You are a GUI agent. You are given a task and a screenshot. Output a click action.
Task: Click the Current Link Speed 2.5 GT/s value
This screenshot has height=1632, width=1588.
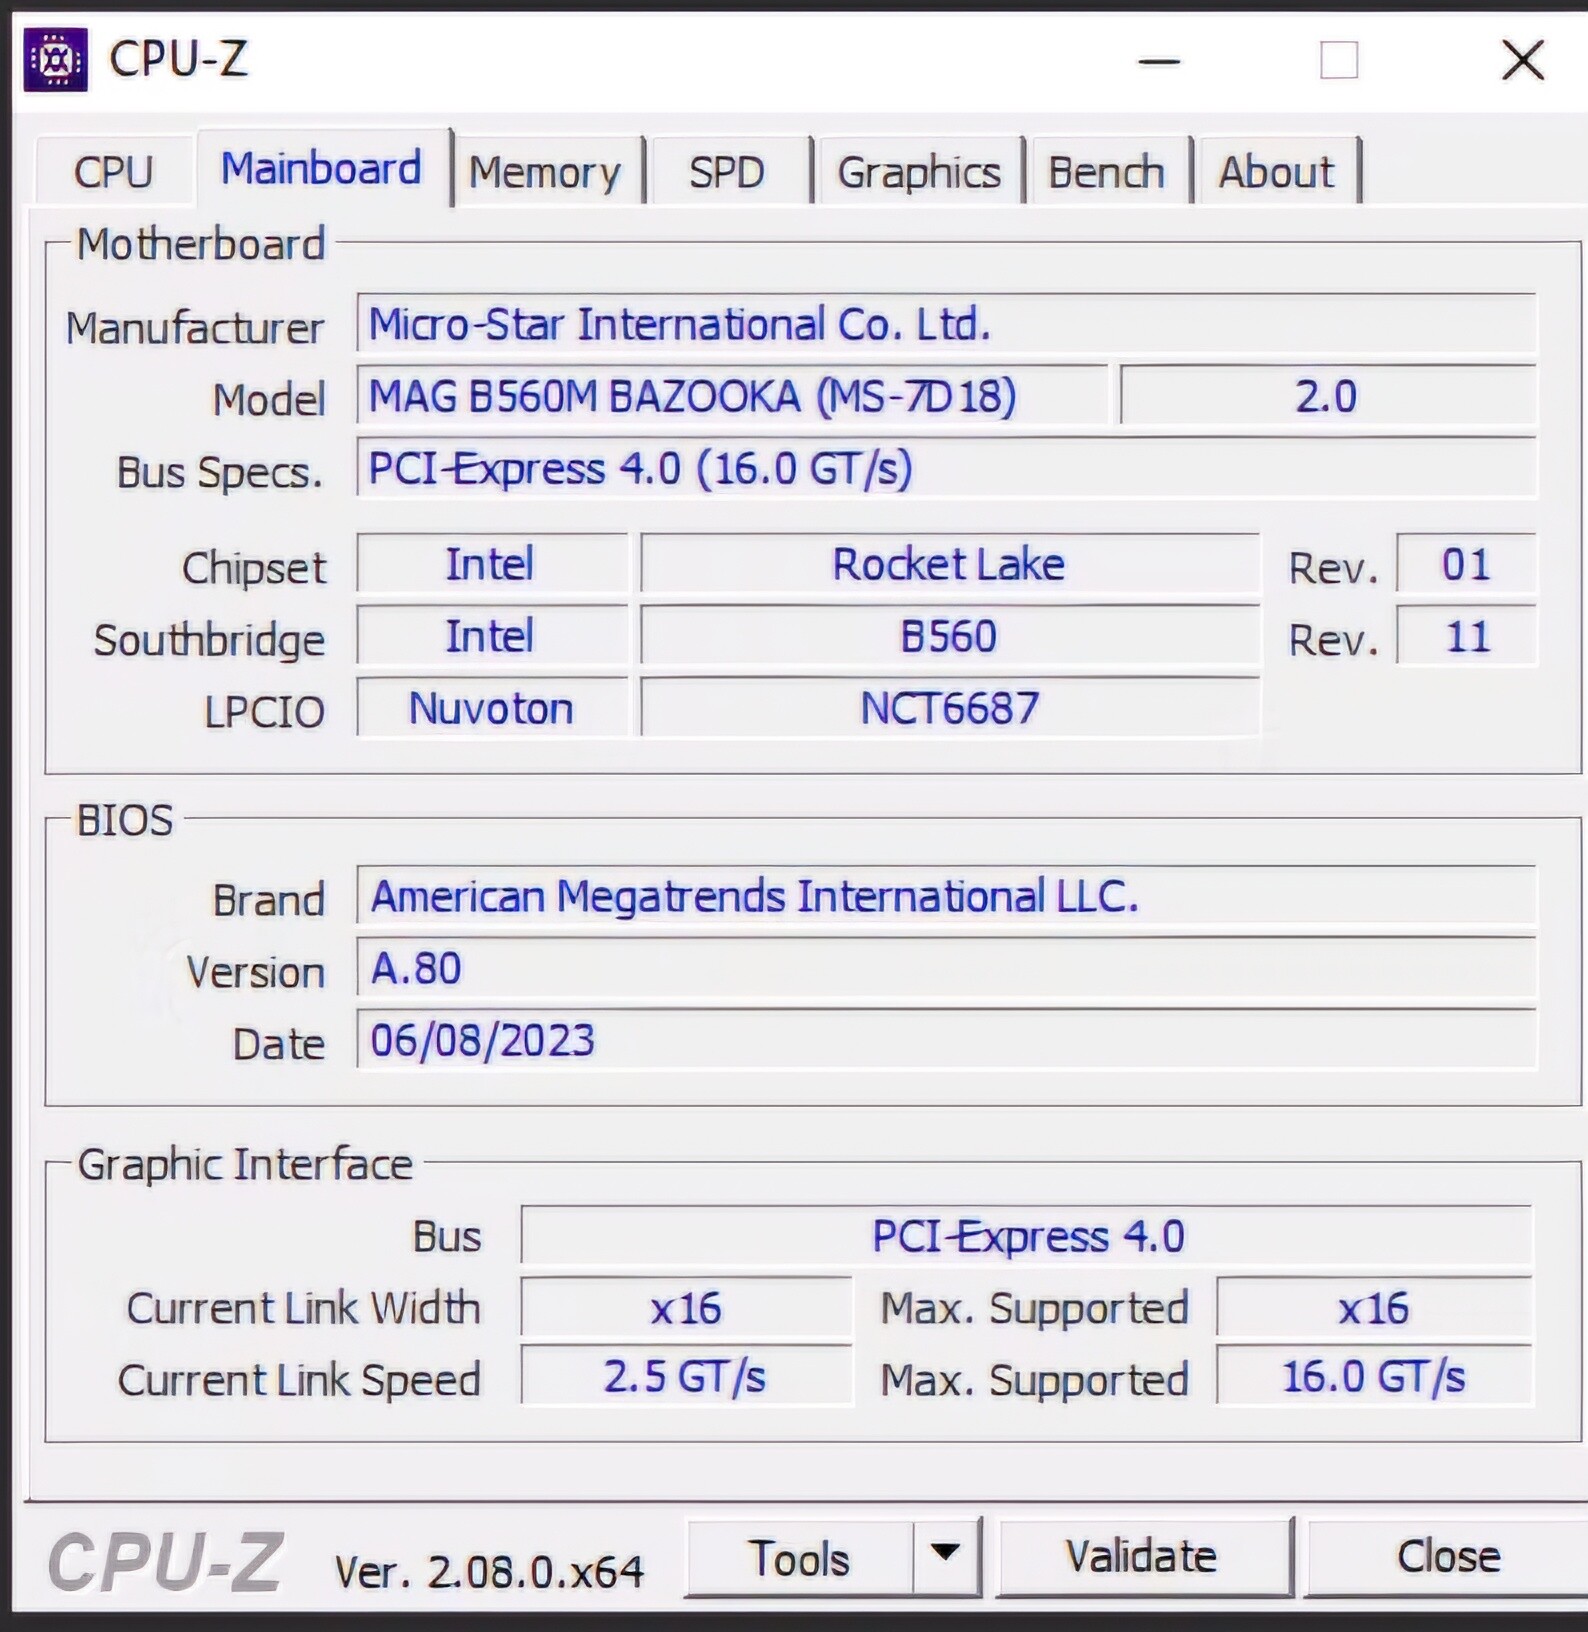pos(686,1377)
